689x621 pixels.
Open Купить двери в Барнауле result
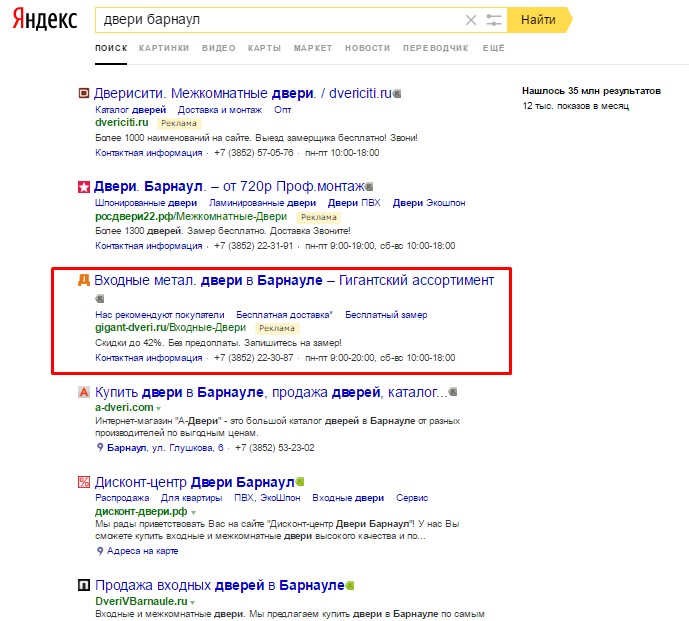(x=271, y=392)
